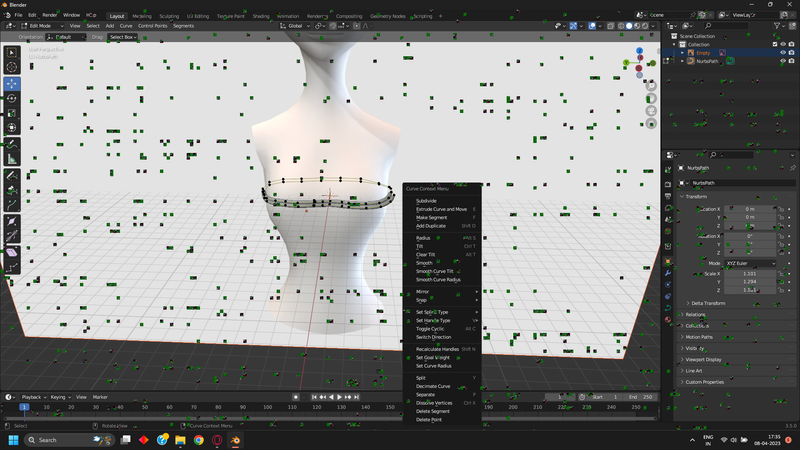Open Chrome from the Windows taskbar
The image size is (800, 450).
(198, 440)
